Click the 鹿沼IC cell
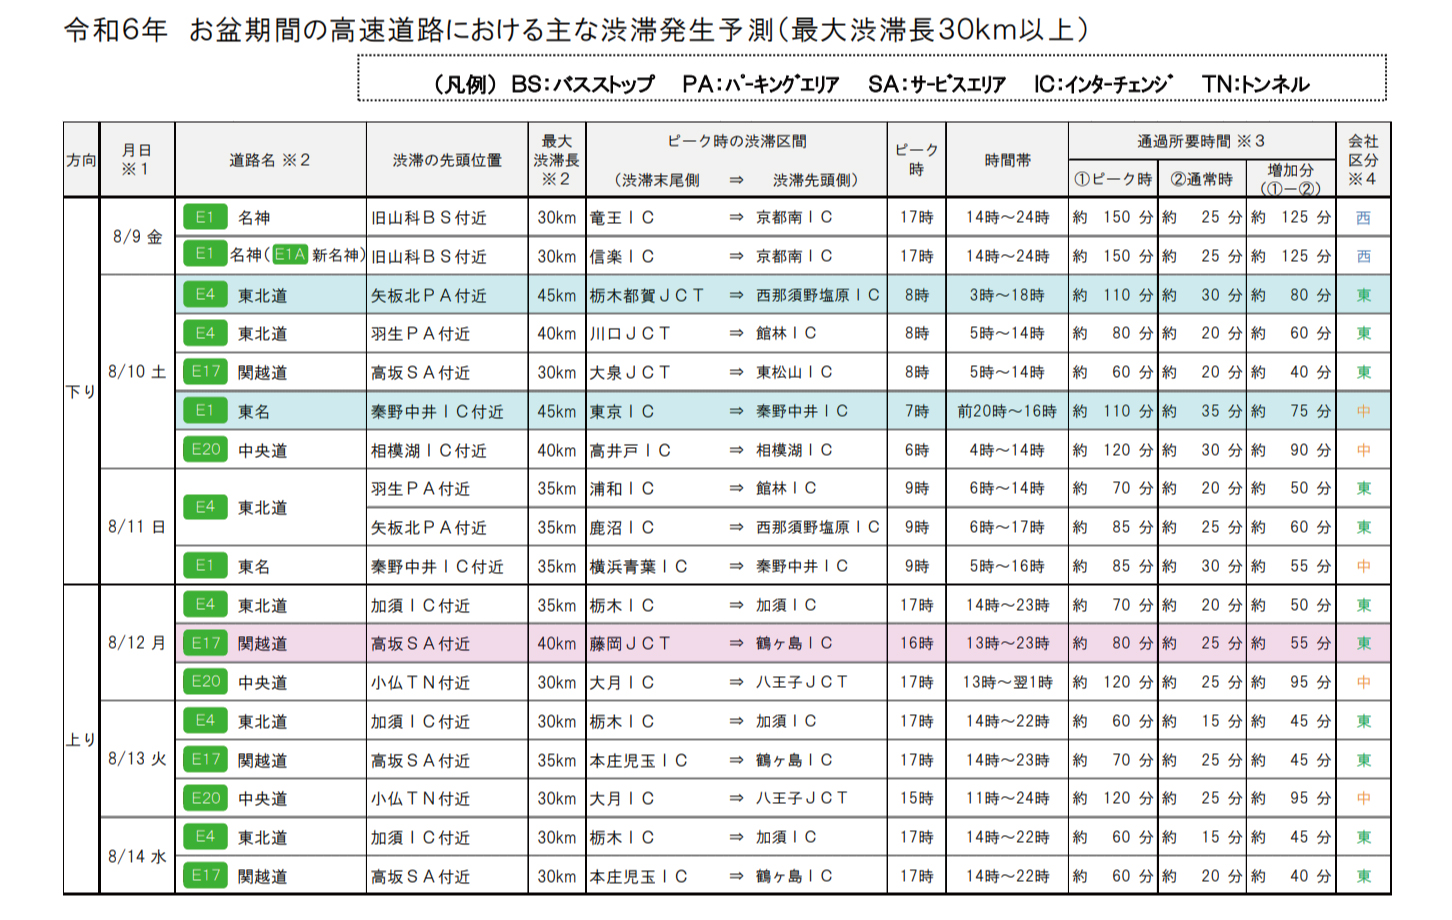1452x920 pixels. [622, 527]
